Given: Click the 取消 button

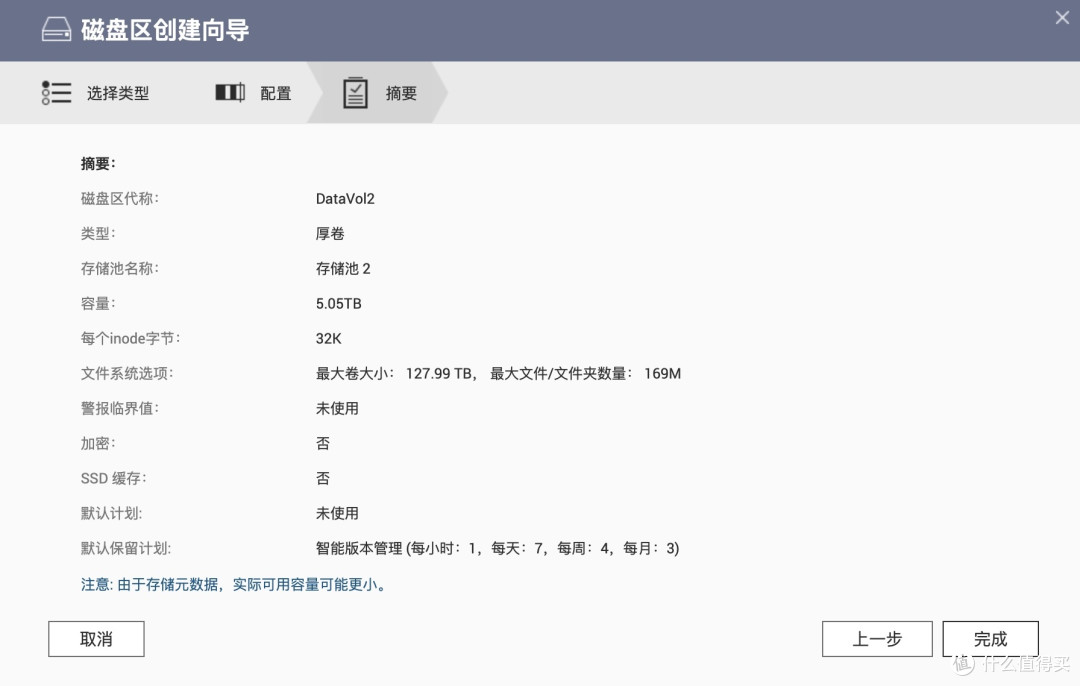Looking at the screenshot, I should (x=96, y=638).
